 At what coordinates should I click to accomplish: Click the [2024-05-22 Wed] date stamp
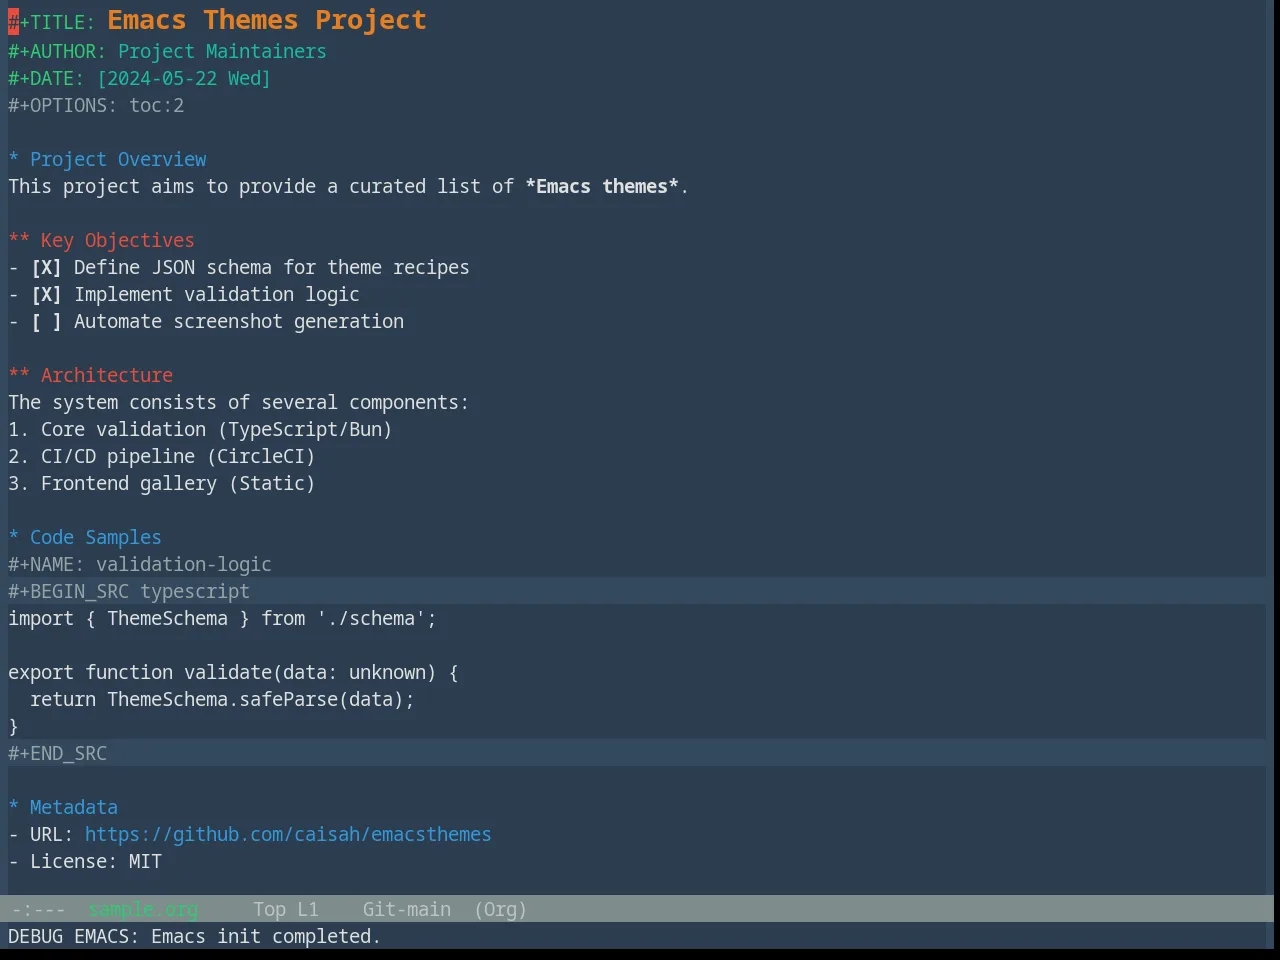(x=184, y=79)
